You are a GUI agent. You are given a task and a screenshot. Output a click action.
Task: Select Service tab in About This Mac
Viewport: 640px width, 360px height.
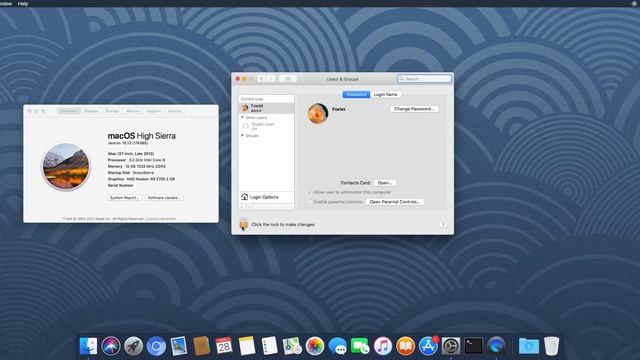pyautogui.click(x=175, y=111)
